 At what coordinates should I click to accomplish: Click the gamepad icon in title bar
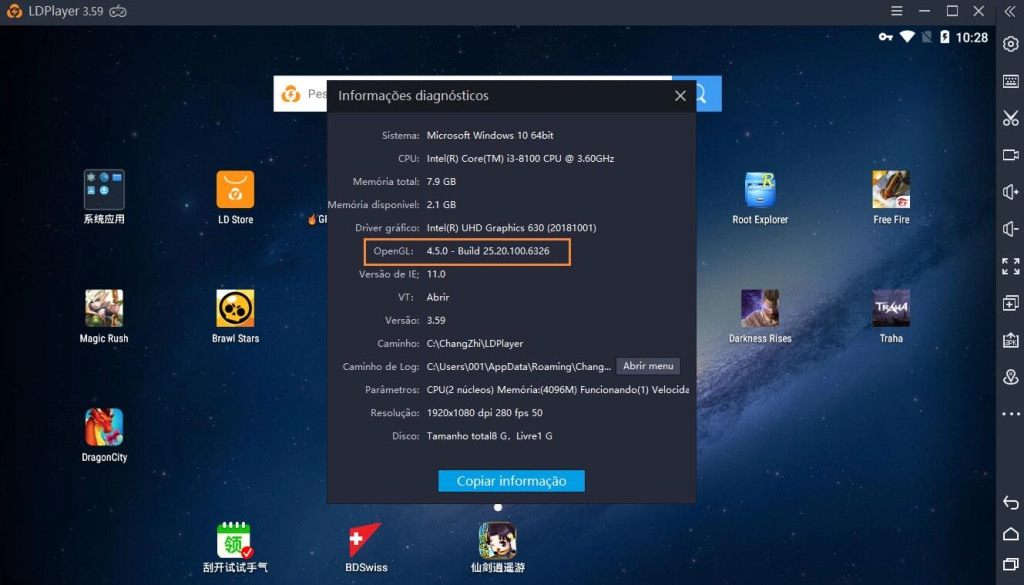(x=118, y=11)
